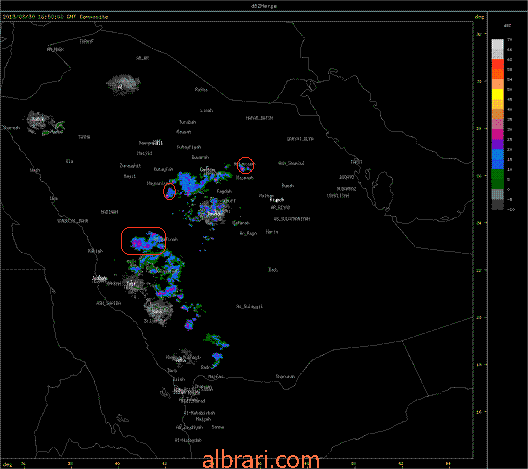Click the magenta band in the color legend
This screenshot has width=528, height=469.
point(498,134)
